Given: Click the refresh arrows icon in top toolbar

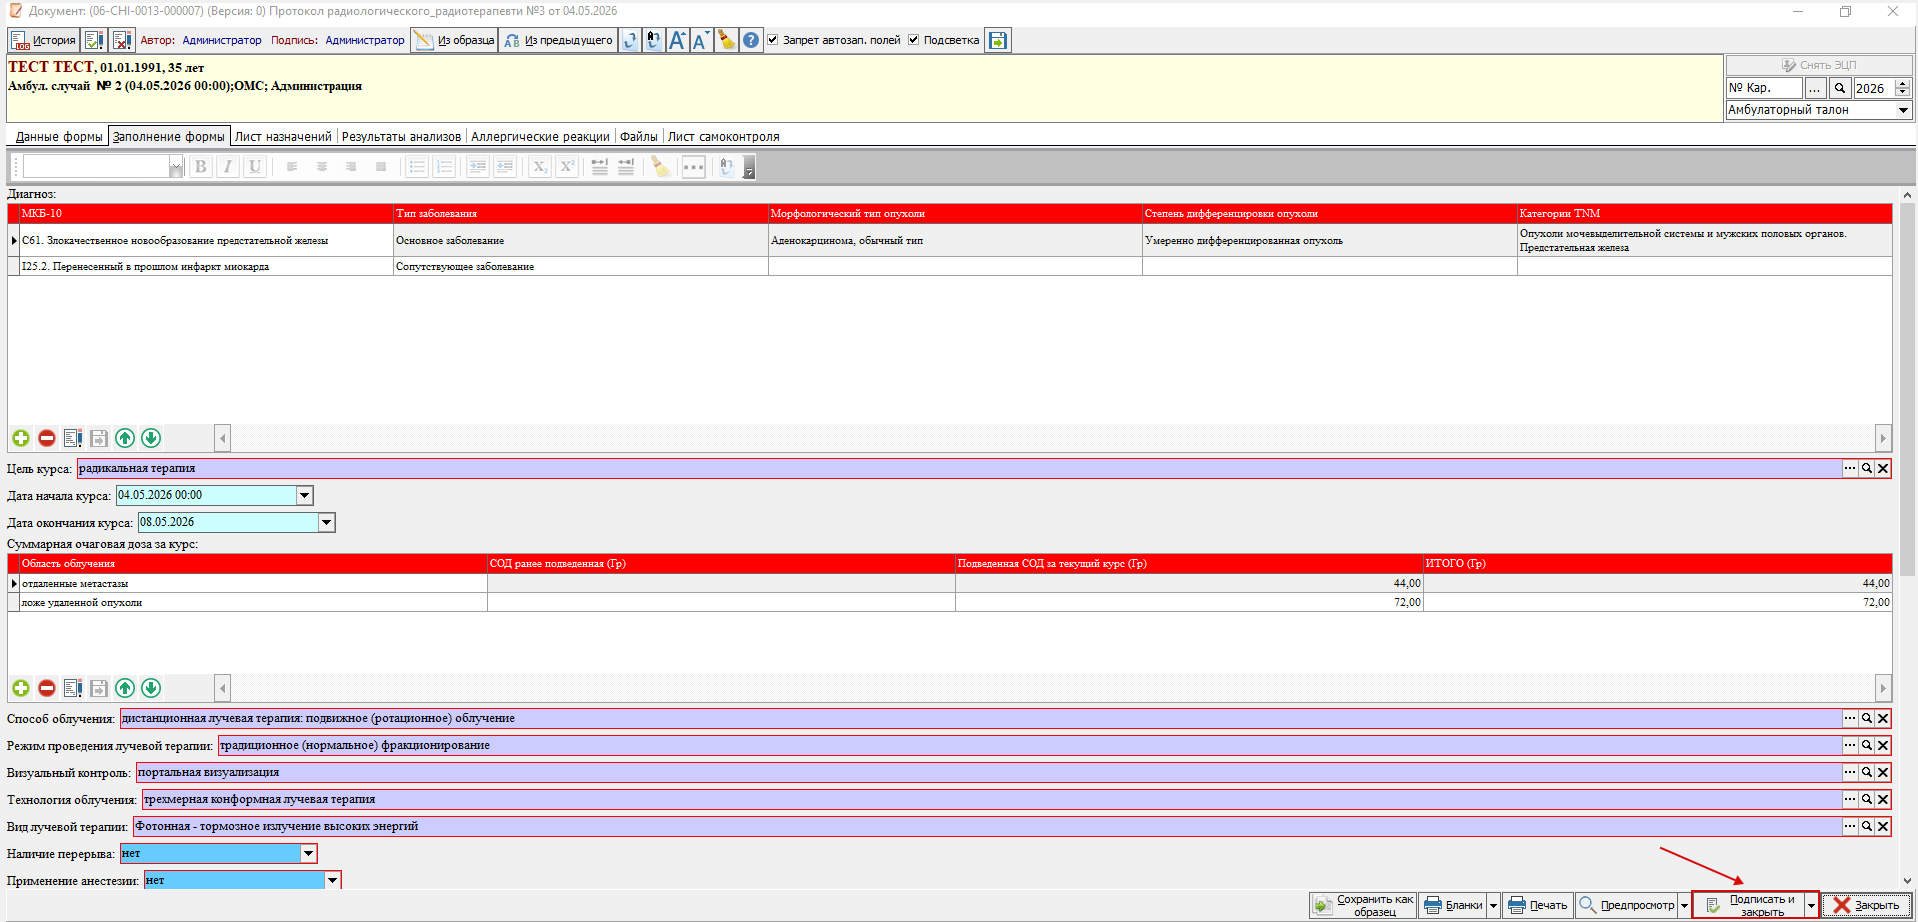Looking at the screenshot, I should (629, 40).
